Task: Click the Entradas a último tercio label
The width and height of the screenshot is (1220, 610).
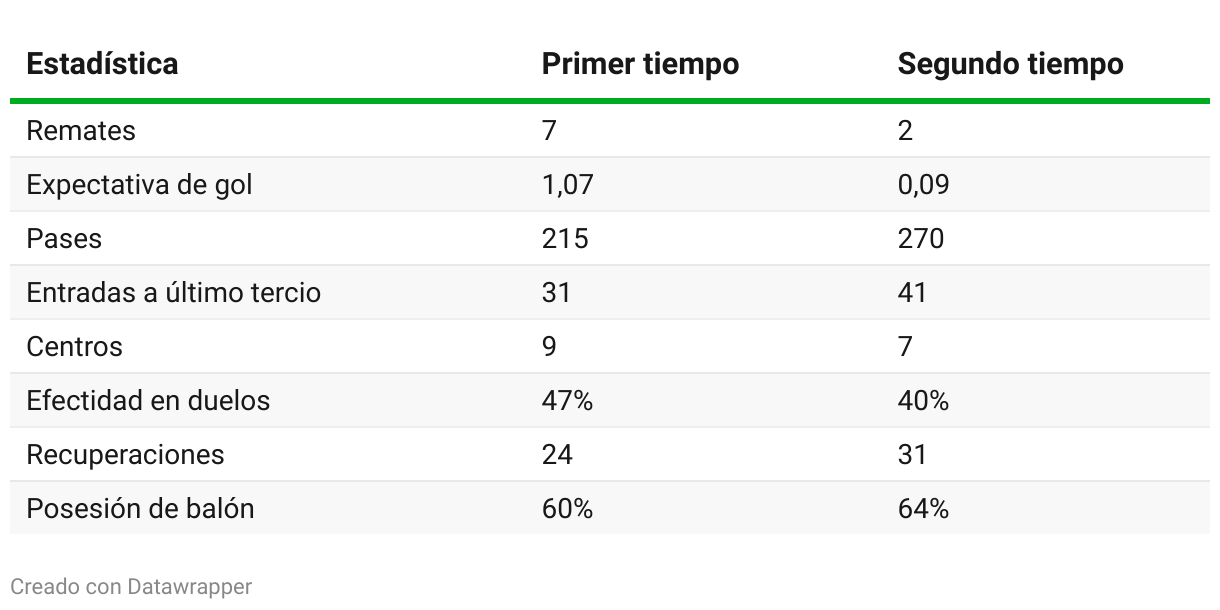Action: tap(173, 293)
